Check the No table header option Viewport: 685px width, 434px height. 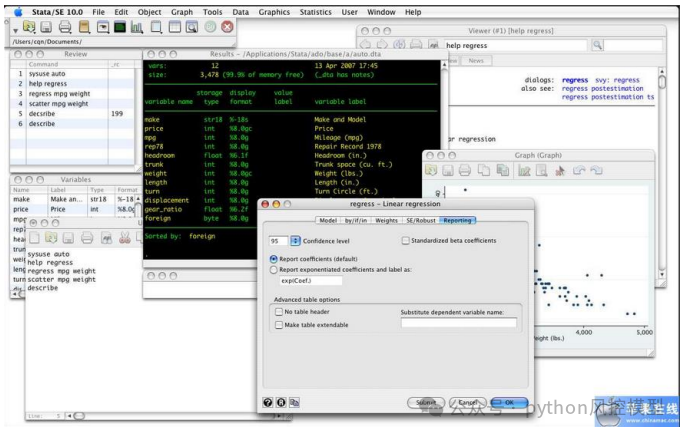coord(279,312)
